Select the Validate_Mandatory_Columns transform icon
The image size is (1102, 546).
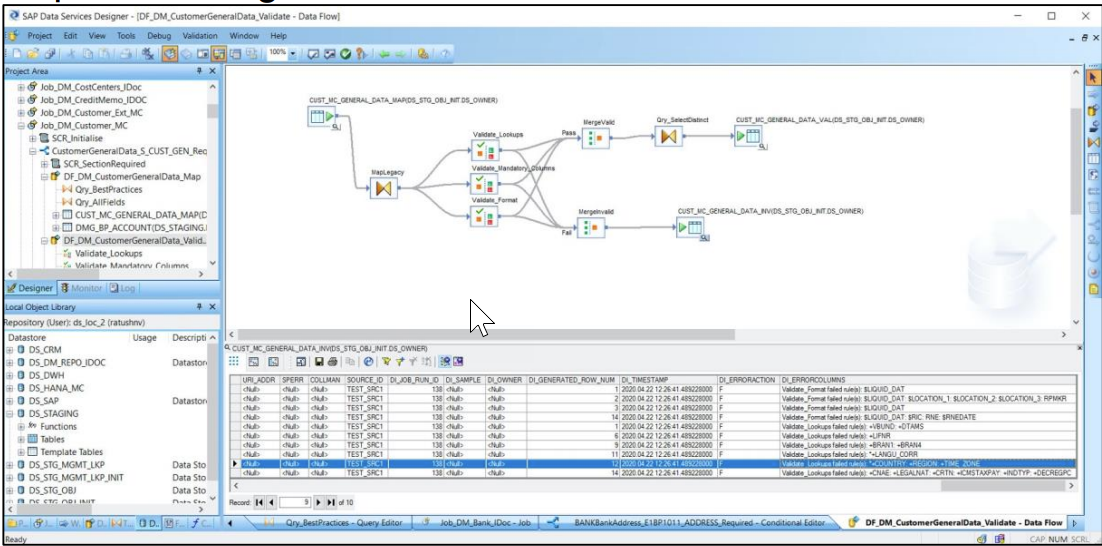[485, 185]
